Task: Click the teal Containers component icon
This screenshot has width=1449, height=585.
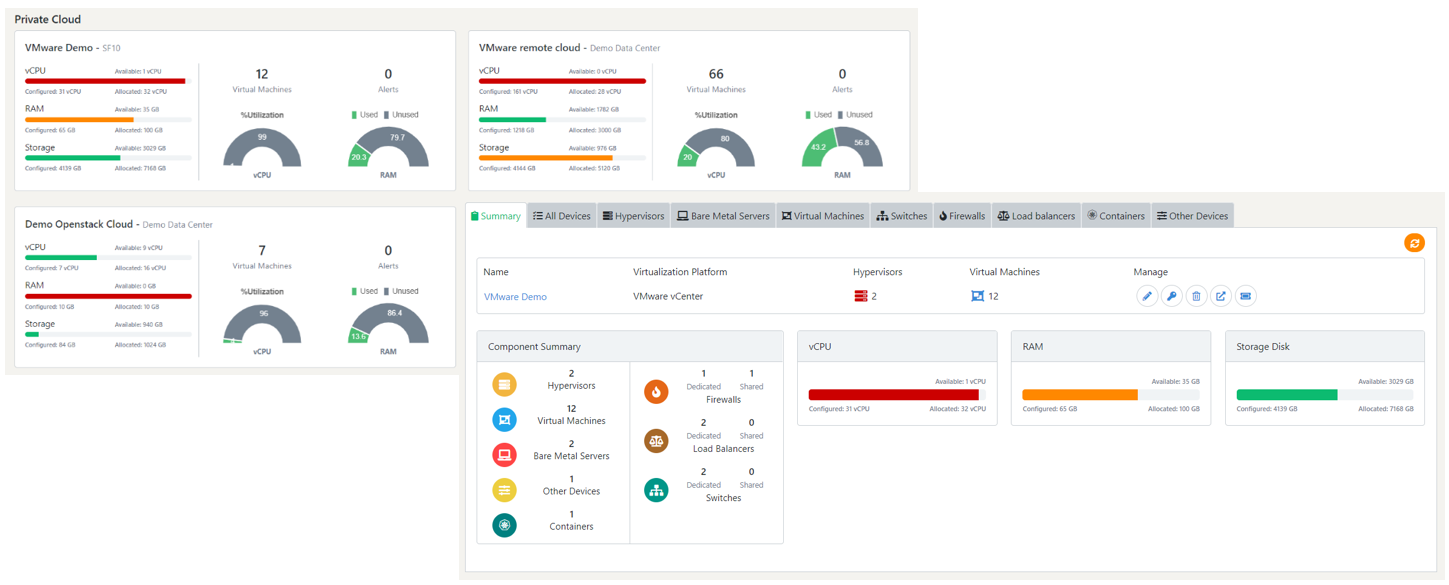Action: (504, 525)
